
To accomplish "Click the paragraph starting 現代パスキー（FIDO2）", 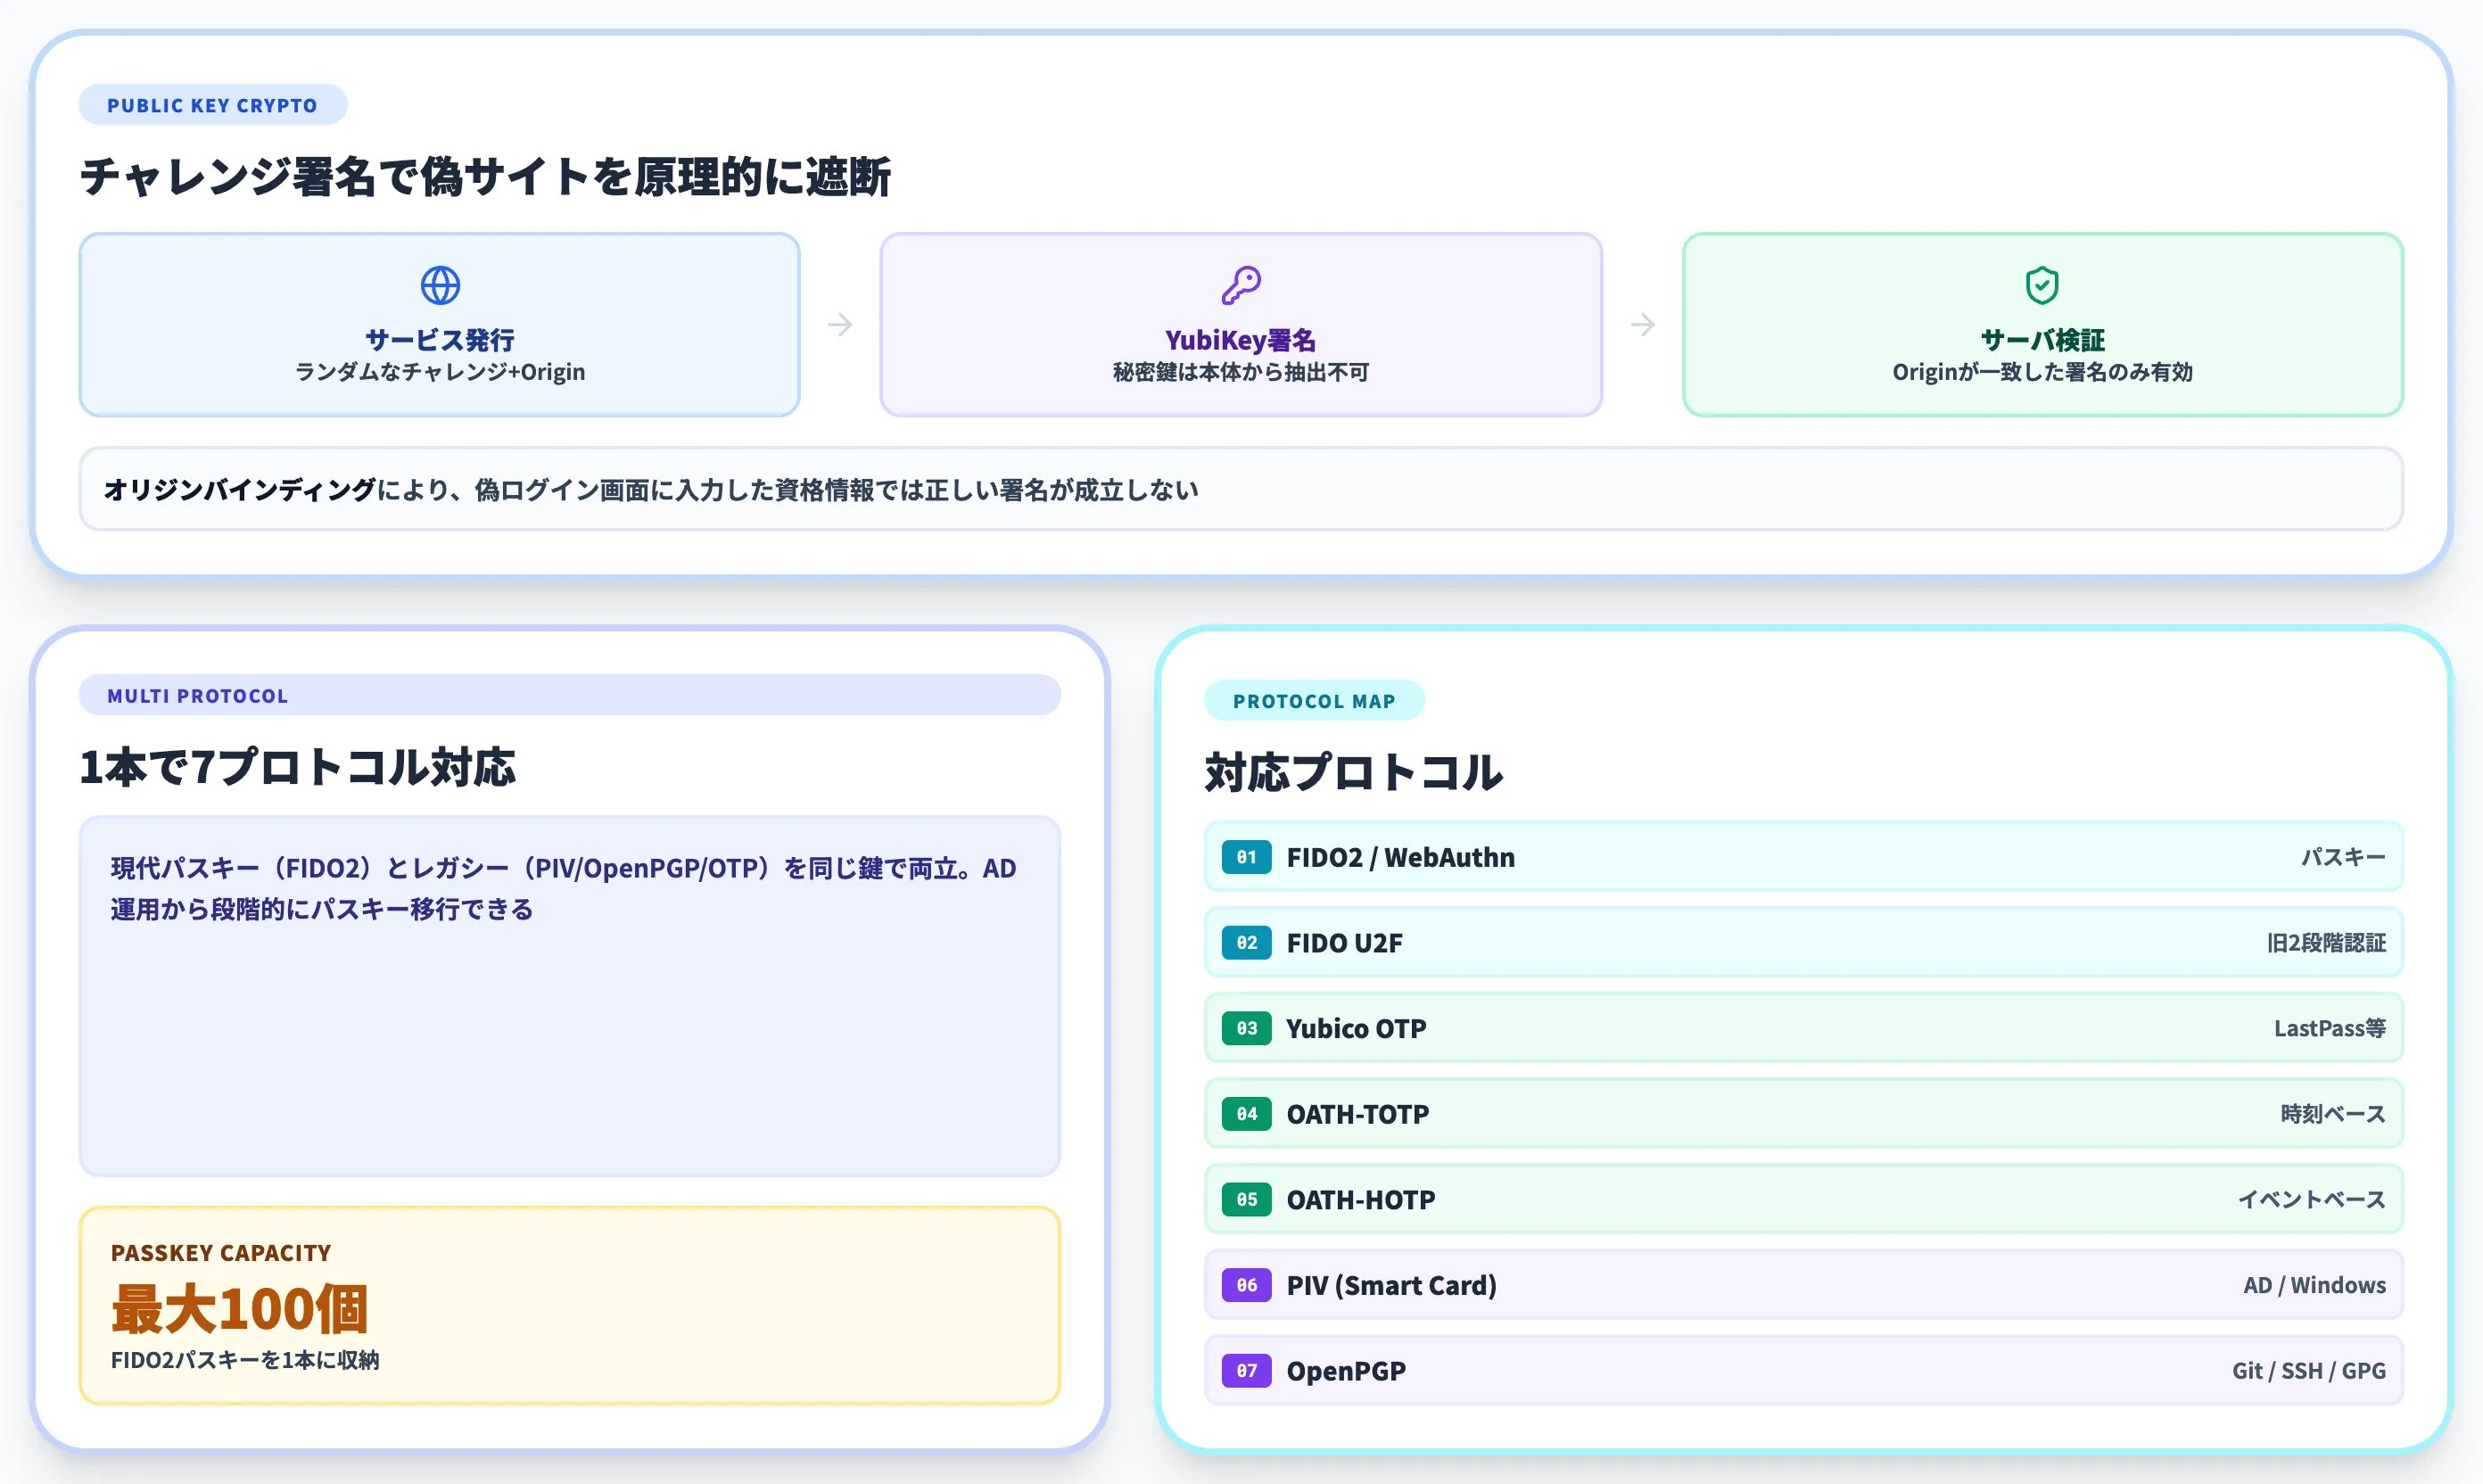I will (565, 888).
